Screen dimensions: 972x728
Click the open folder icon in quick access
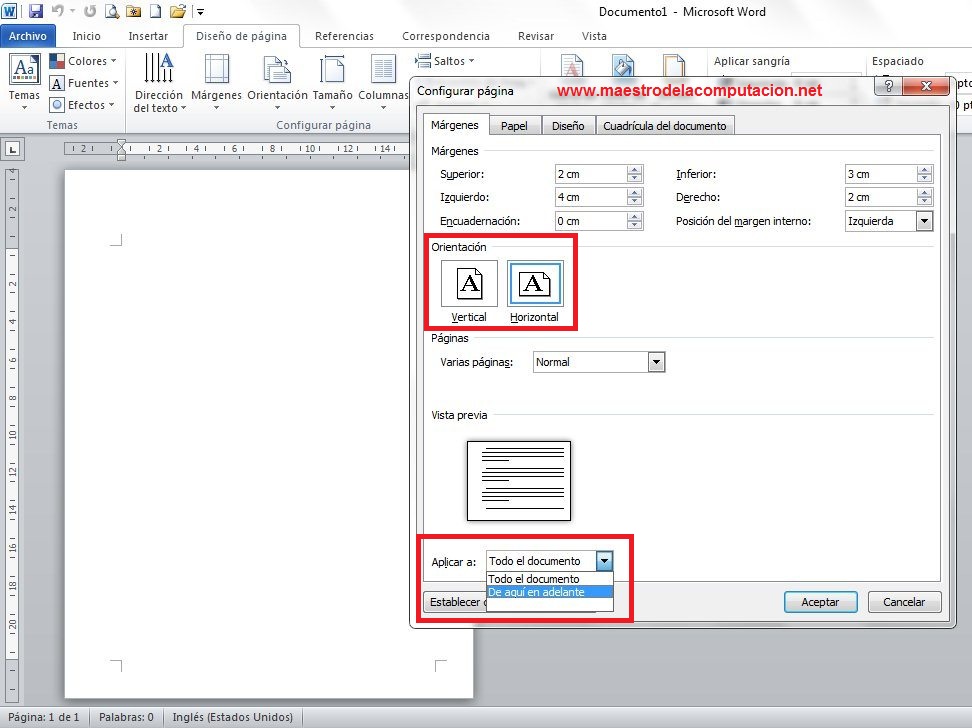coord(178,11)
